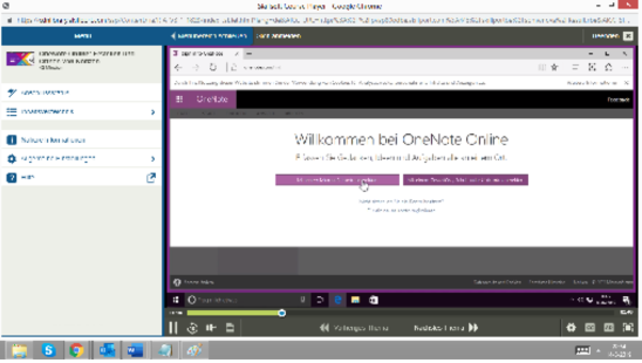642x363 pixels.
Task: Open Edge more options ellipsis
Action: pyautogui.click(x=625, y=68)
